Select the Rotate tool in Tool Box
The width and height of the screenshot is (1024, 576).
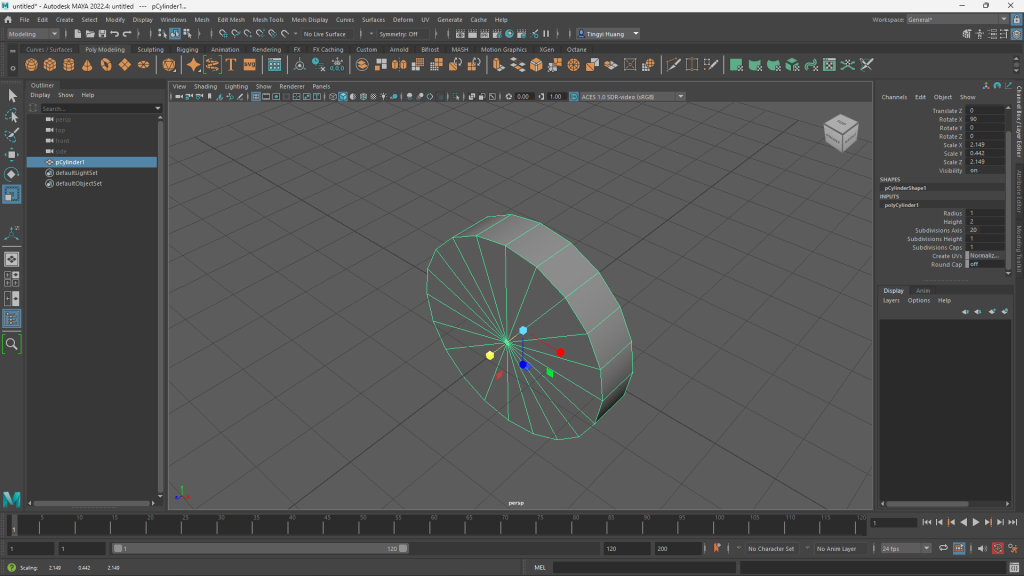tap(12, 174)
